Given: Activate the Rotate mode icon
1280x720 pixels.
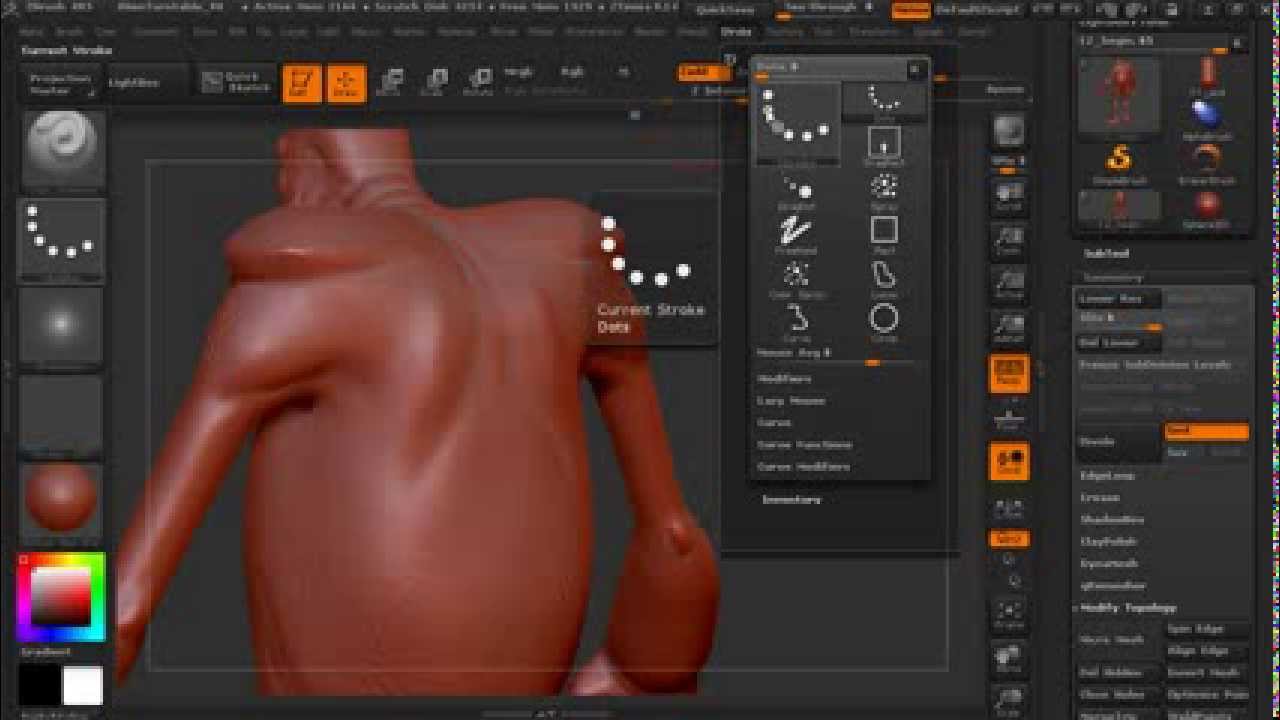Looking at the screenshot, I should click(478, 83).
